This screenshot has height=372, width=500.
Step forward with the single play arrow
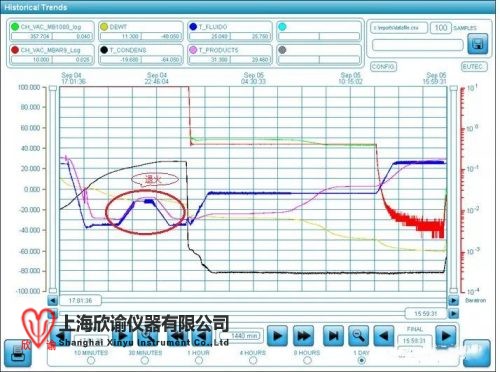click(x=277, y=336)
